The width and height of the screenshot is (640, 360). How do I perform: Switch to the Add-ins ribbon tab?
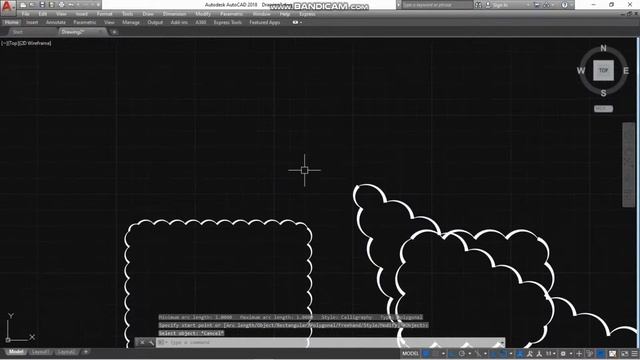click(179, 22)
